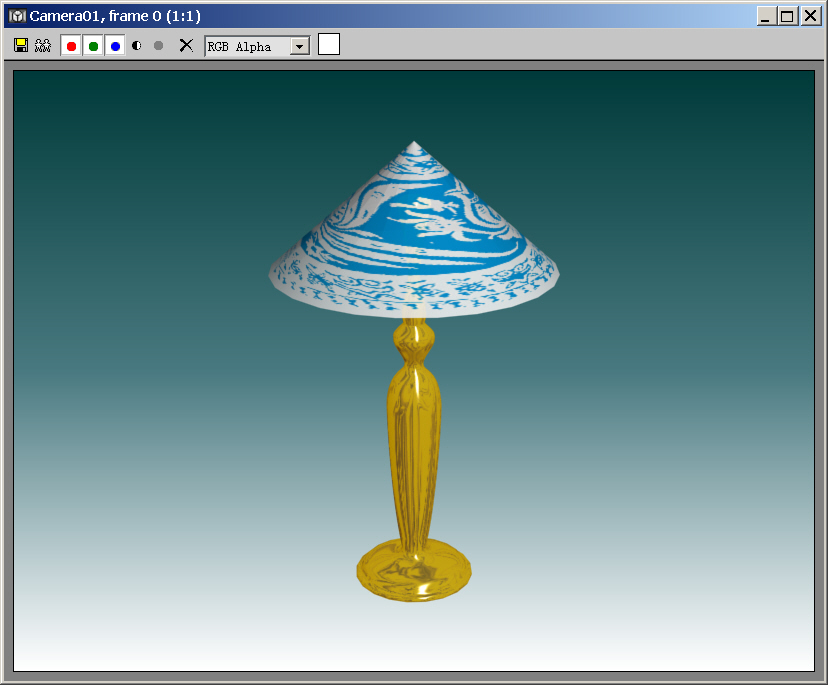Open the window system menu icon
The width and height of the screenshot is (828, 685).
(17, 16)
